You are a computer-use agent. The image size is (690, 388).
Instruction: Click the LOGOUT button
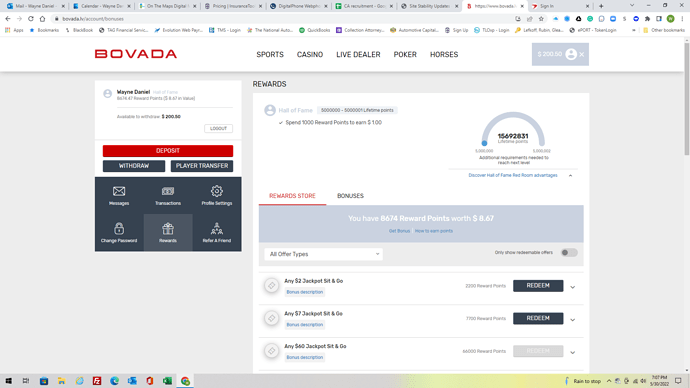pyautogui.click(x=218, y=128)
